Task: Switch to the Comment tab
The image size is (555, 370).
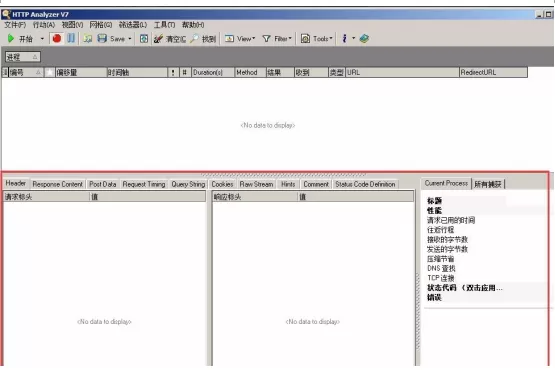Action: [316, 184]
